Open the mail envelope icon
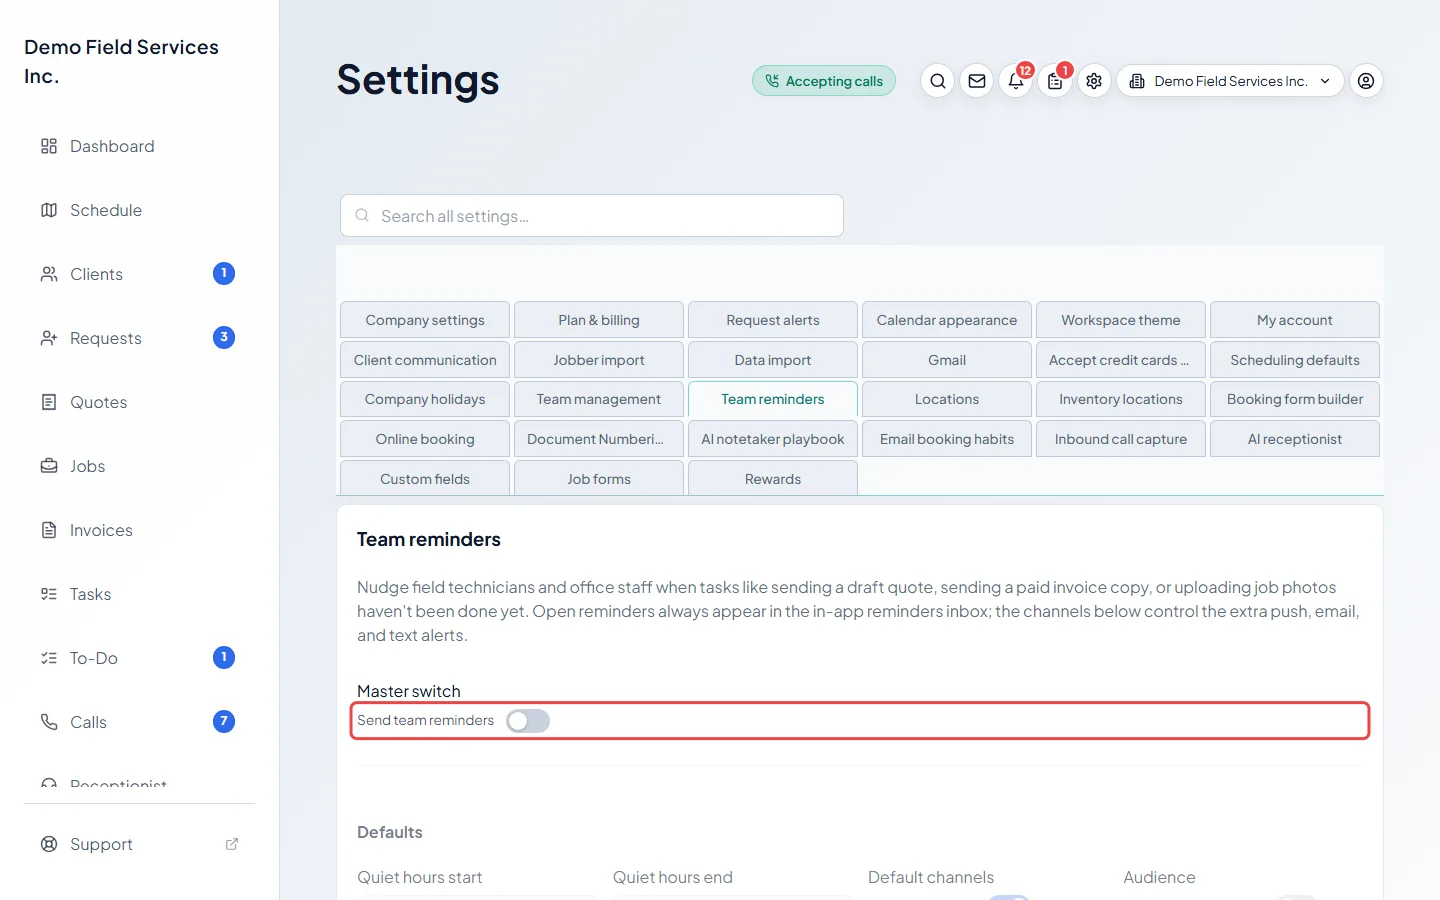 tap(977, 81)
